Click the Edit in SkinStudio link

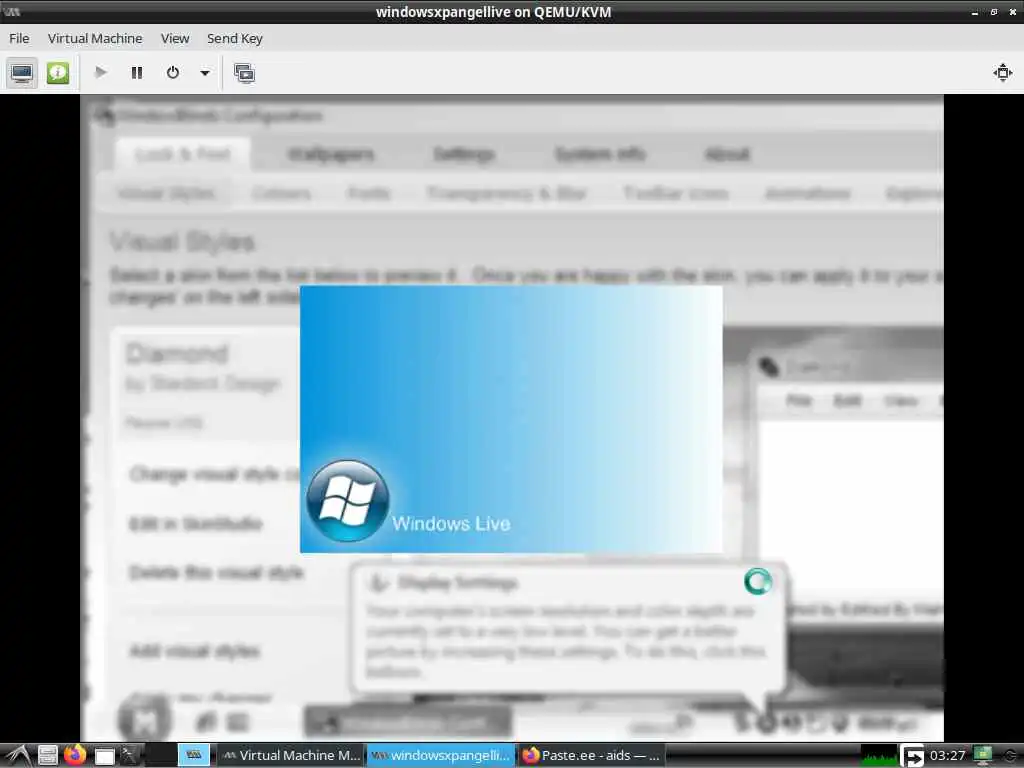click(x=195, y=524)
